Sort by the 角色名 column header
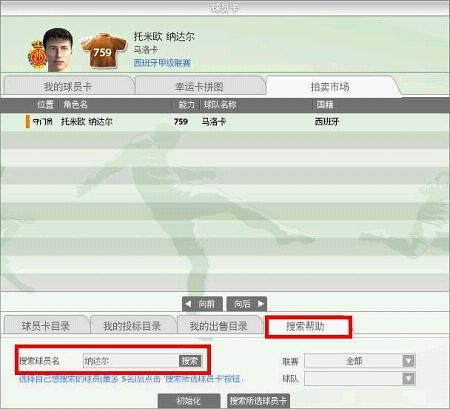 75,105
